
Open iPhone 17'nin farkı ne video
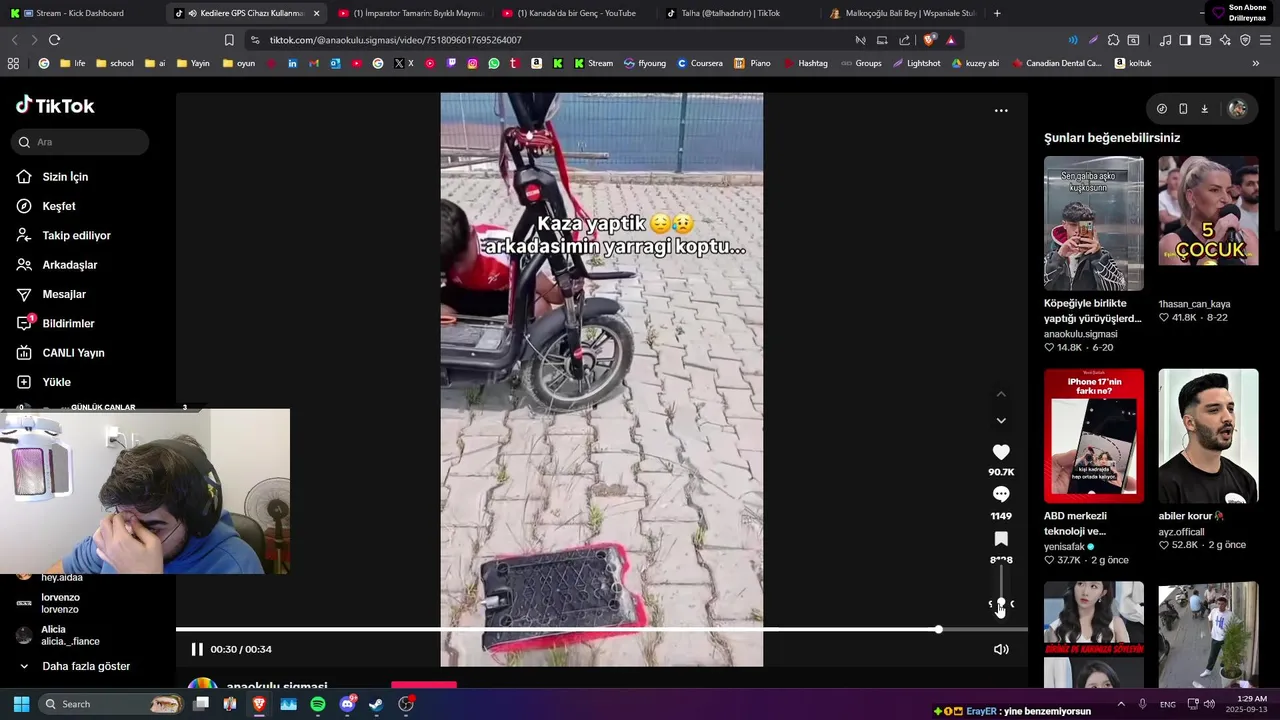[x=1094, y=436]
